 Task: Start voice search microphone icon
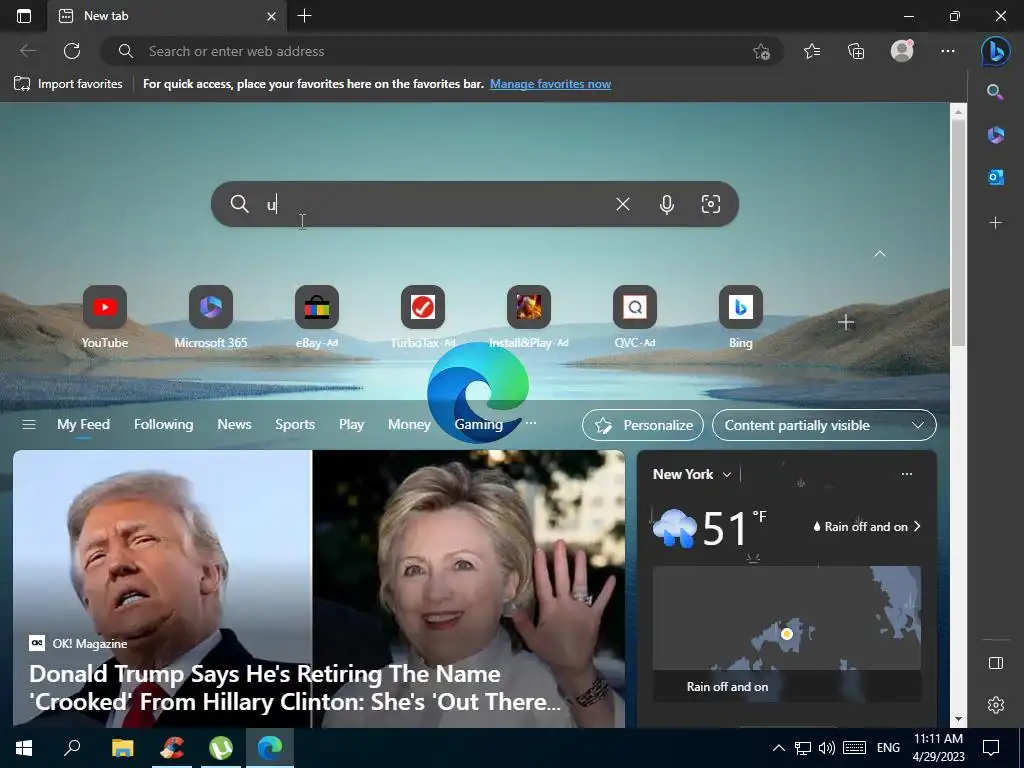666,204
